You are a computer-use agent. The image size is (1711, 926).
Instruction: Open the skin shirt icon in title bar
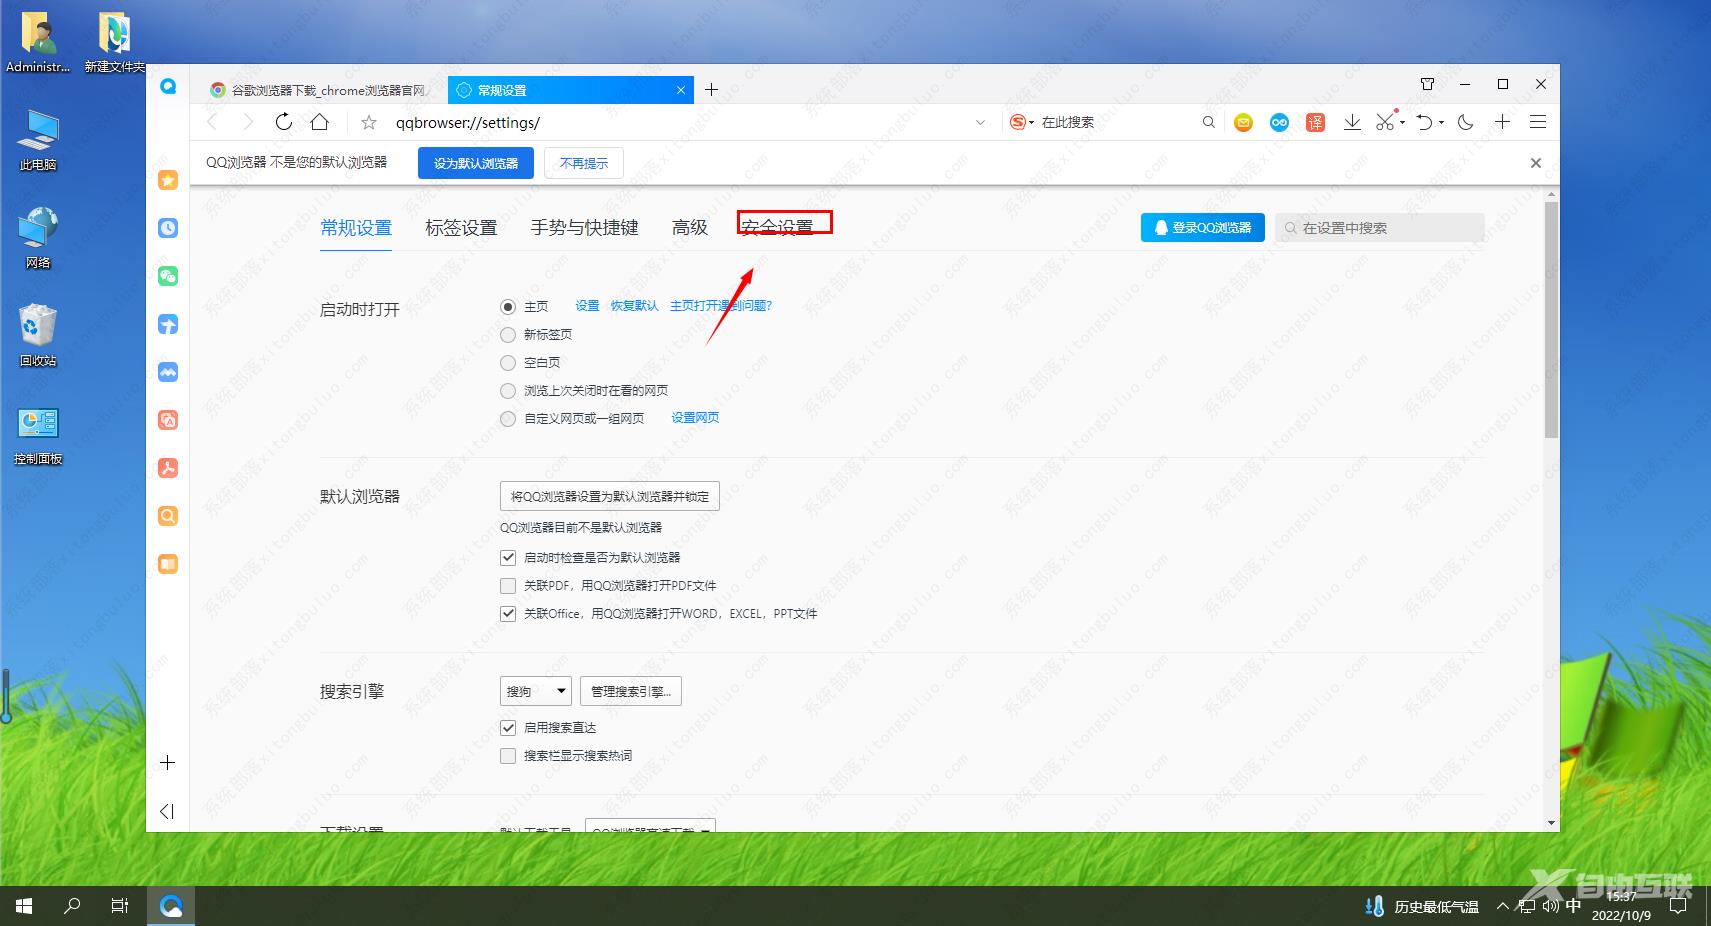coord(1427,84)
